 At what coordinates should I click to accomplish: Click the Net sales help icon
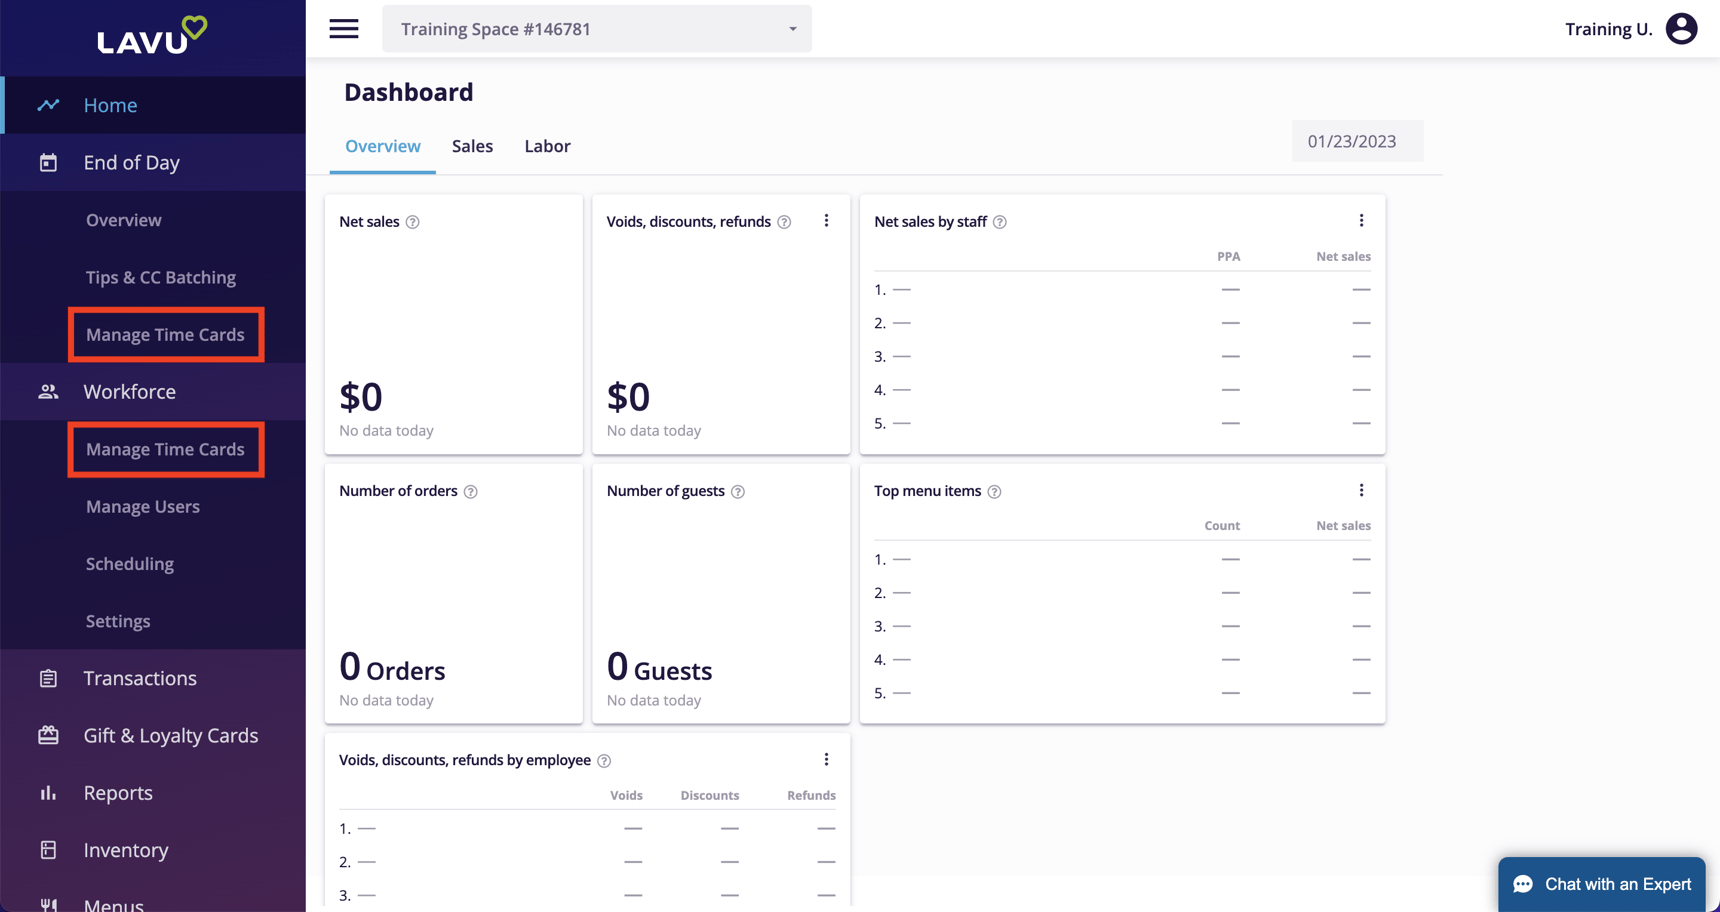pyautogui.click(x=412, y=222)
